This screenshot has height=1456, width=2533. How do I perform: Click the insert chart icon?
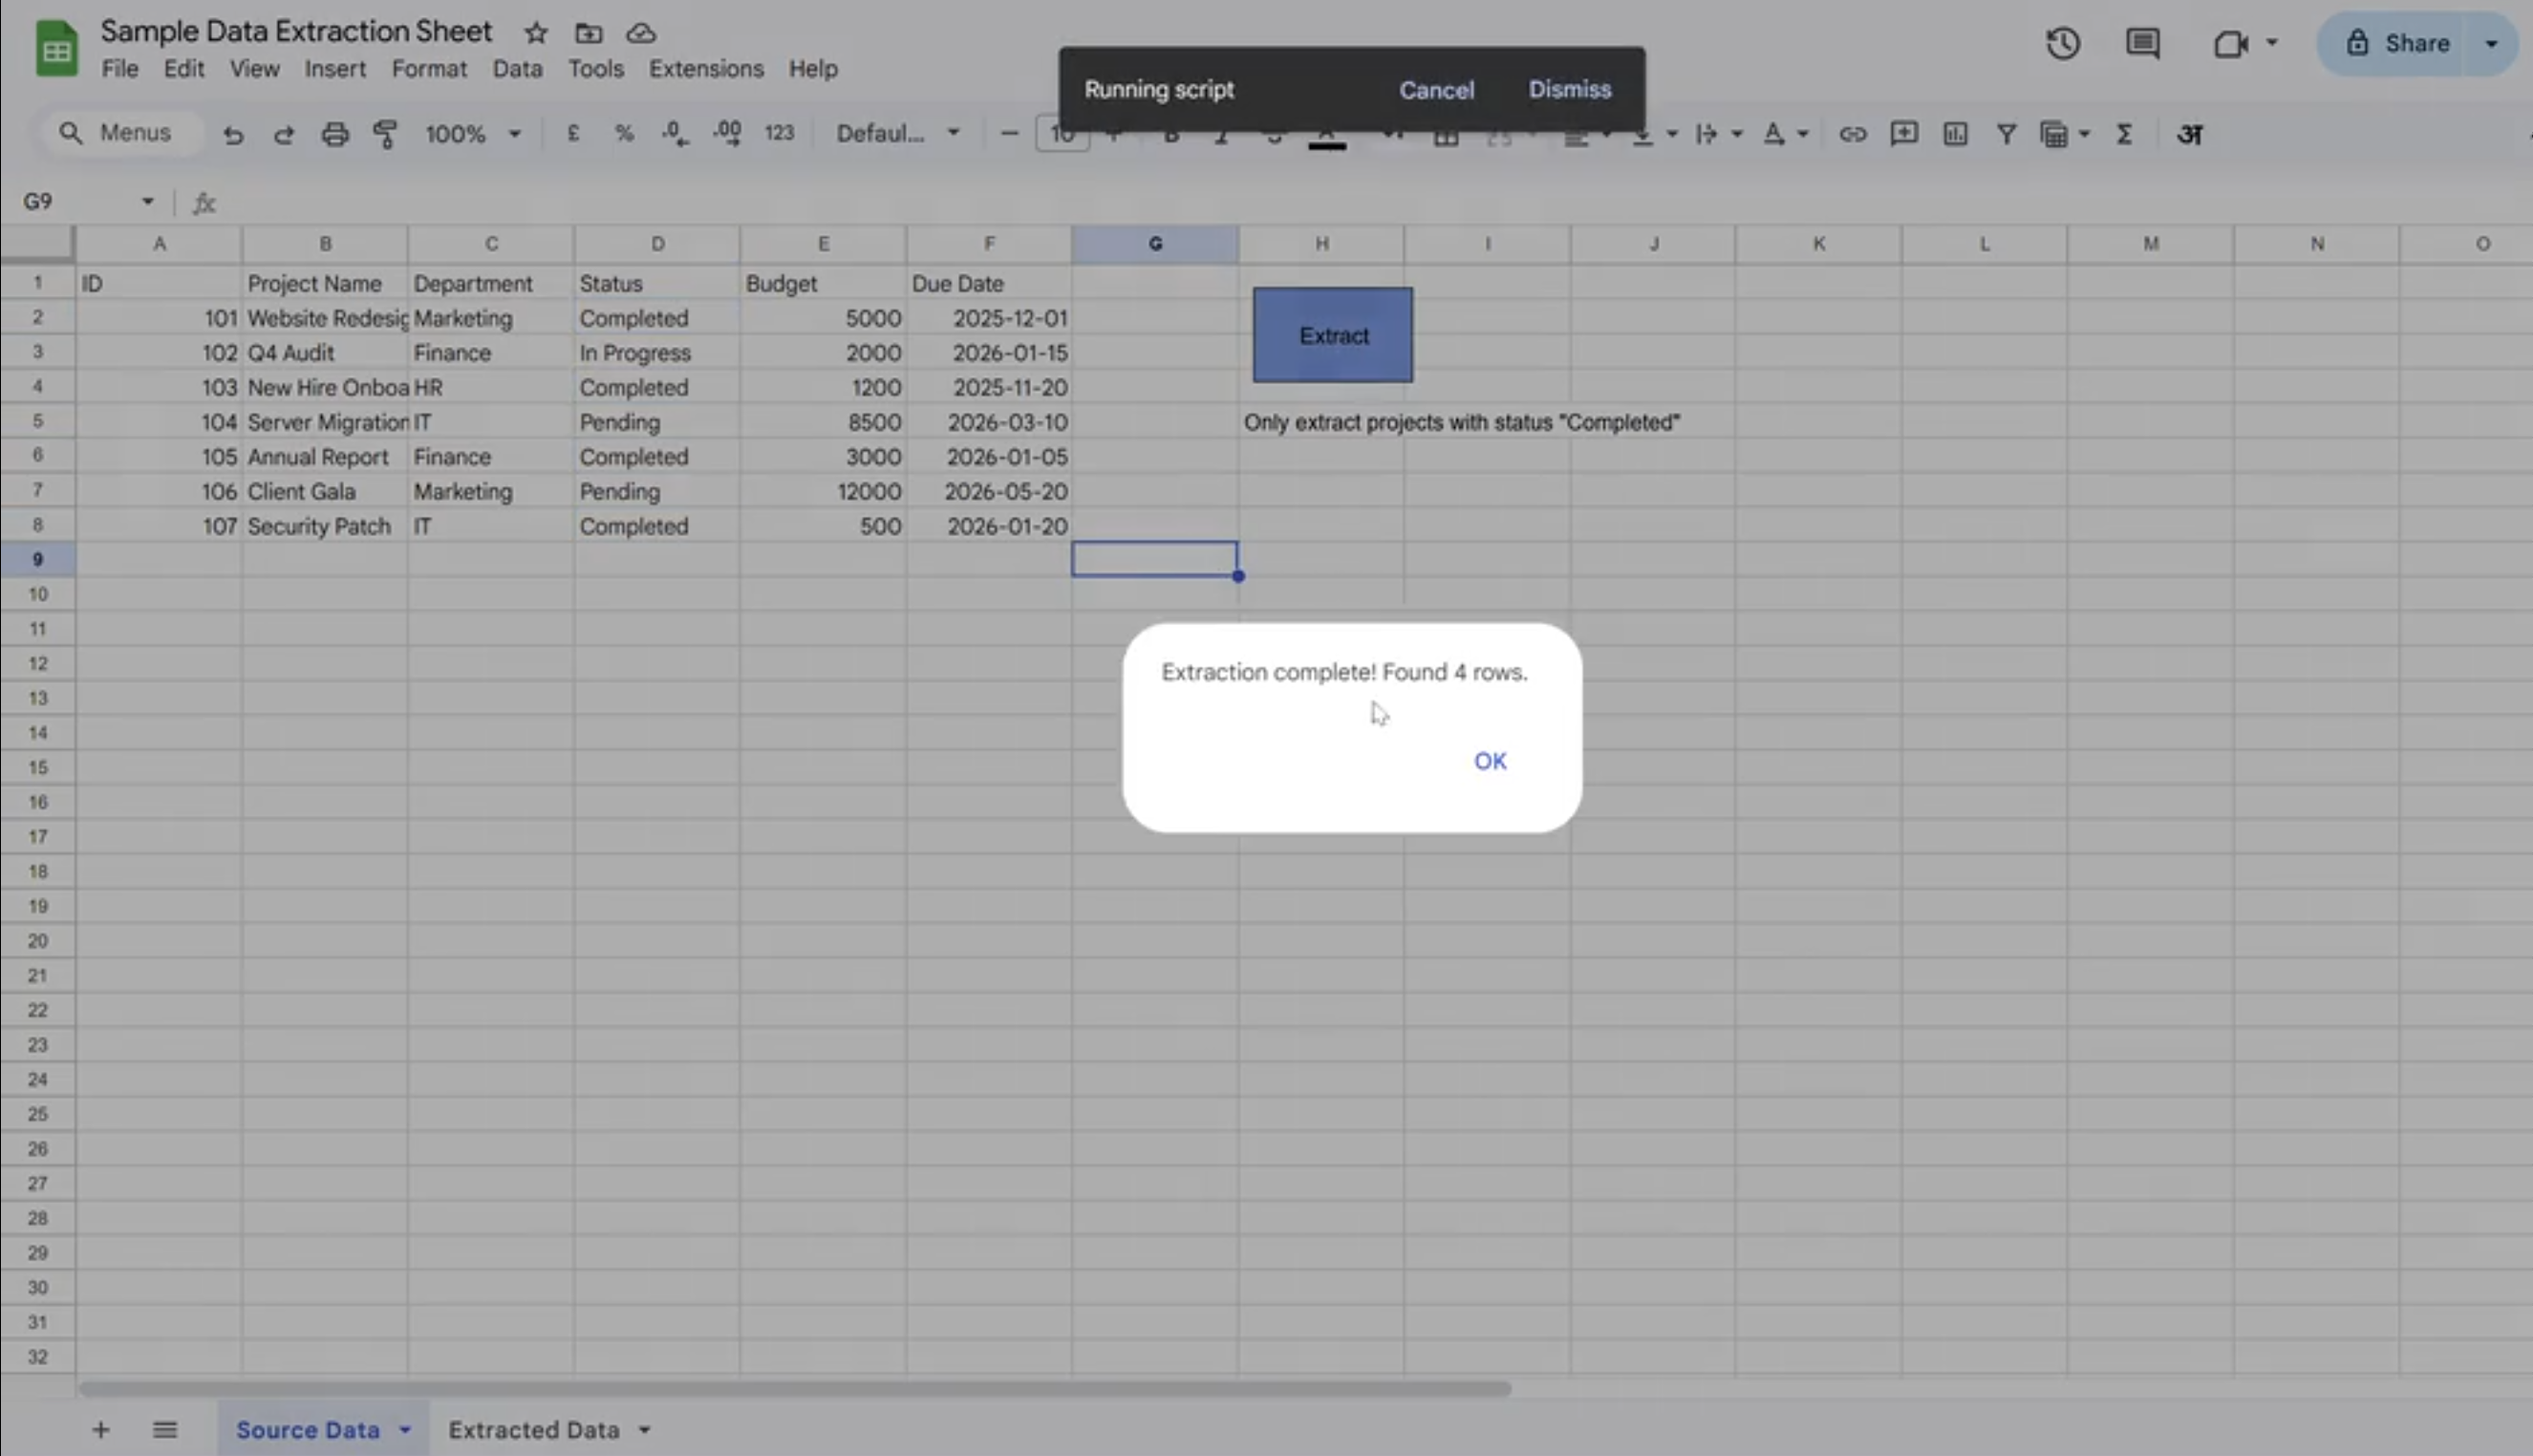(x=1954, y=134)
